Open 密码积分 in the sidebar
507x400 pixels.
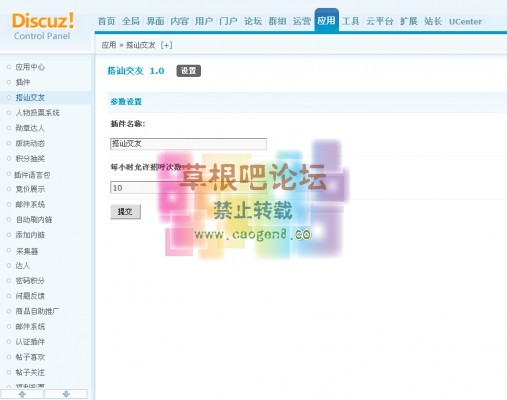[30, 281]
